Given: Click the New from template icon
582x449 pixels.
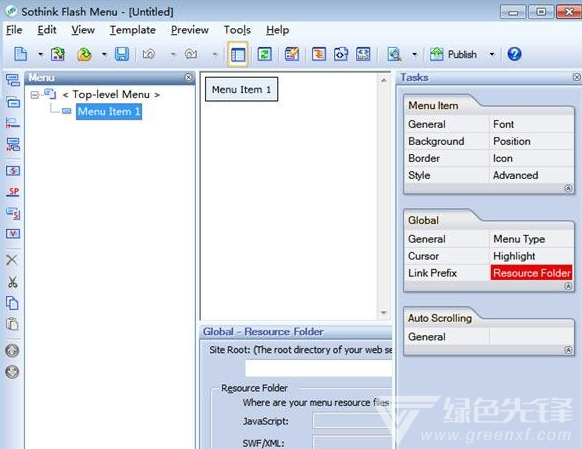Looking at the screenshot, I should [58, 54].
